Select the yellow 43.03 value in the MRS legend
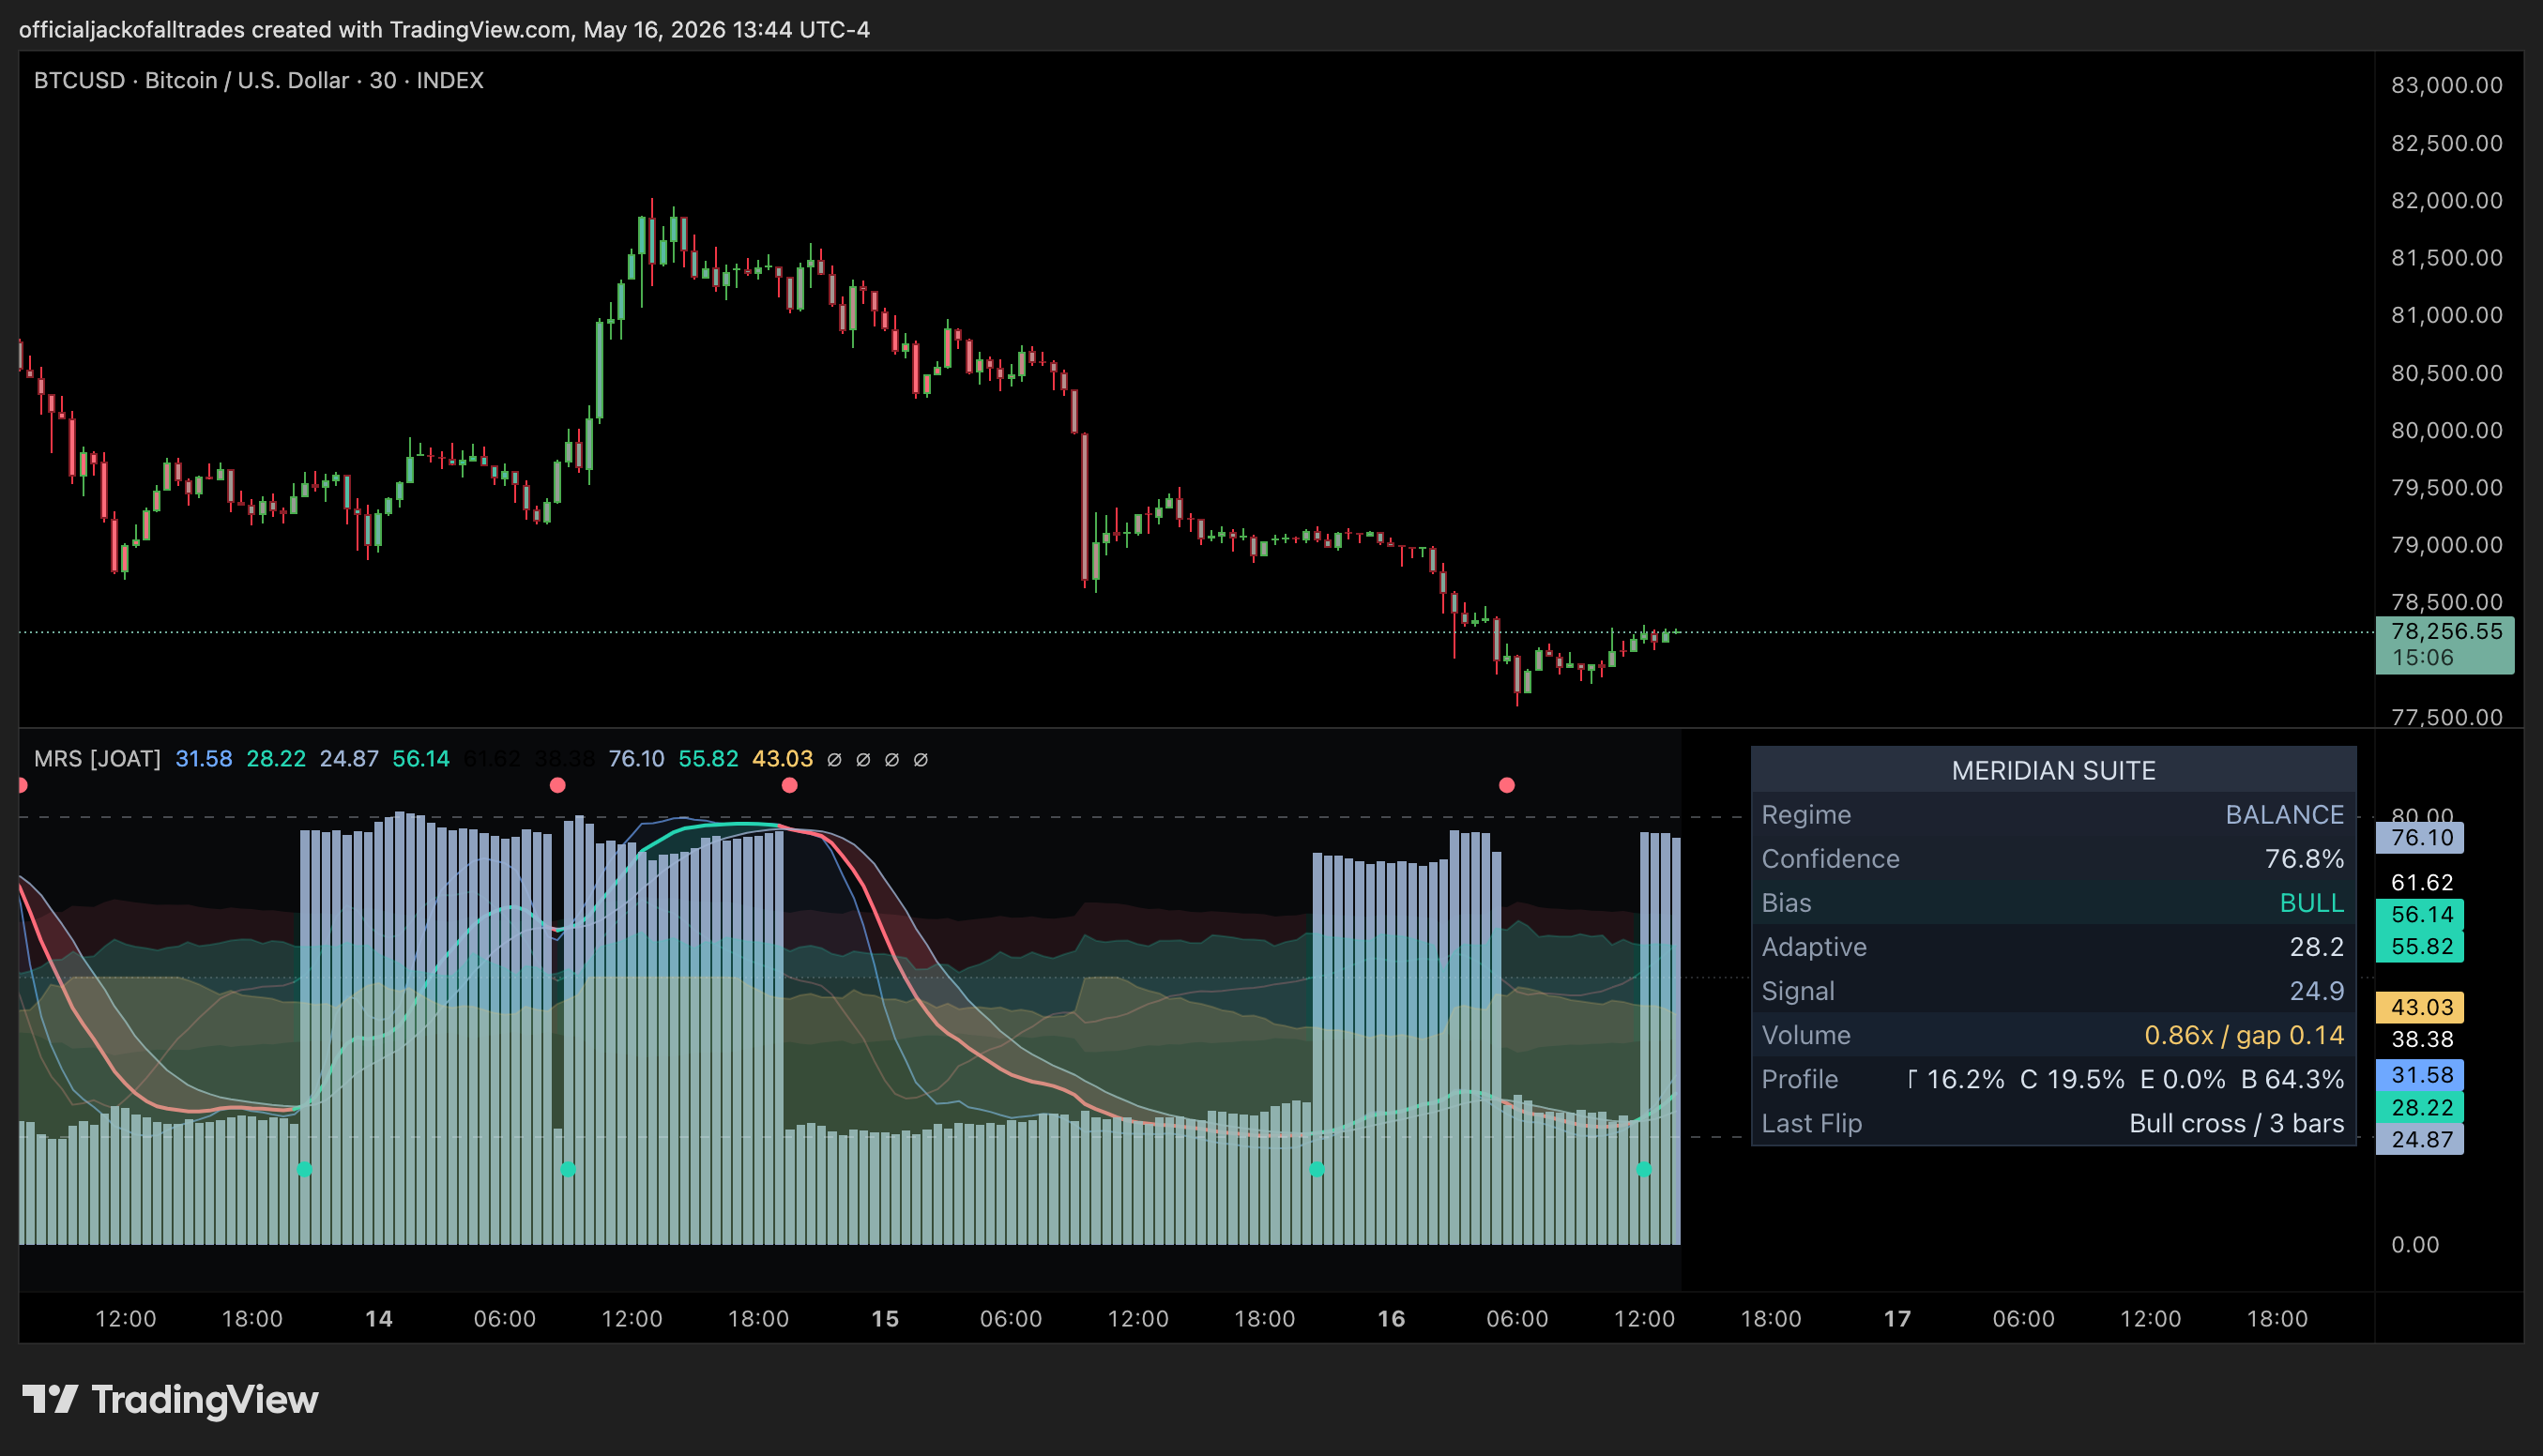Image resolution: width=2543 pixels, height=1456 pixels. (782, 759)
